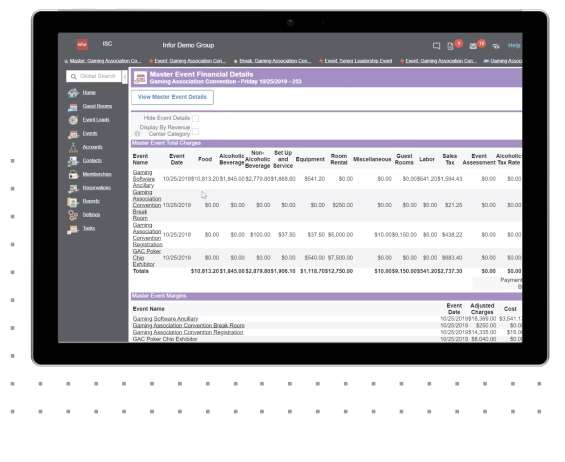
Task: Open Gaming Association Convention Registration in Total Charges
Action: (x=147, y=235)
